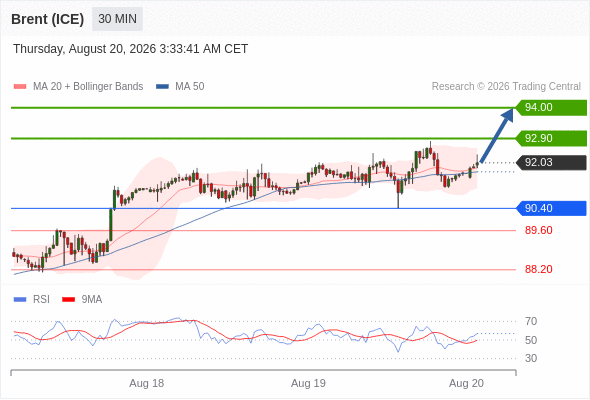Click the green 92.90 resistance price tag
This screenshot has height=400, width=590.
[x=551, y=138]
